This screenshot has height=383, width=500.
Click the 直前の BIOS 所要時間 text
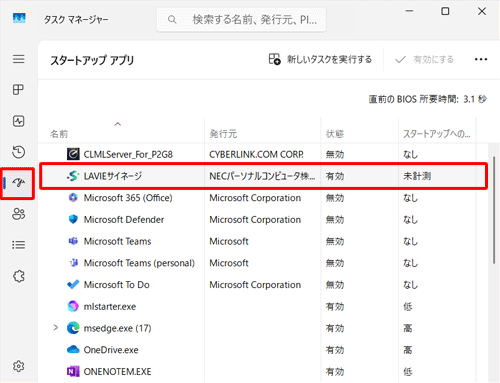click(x=428, y=99)
